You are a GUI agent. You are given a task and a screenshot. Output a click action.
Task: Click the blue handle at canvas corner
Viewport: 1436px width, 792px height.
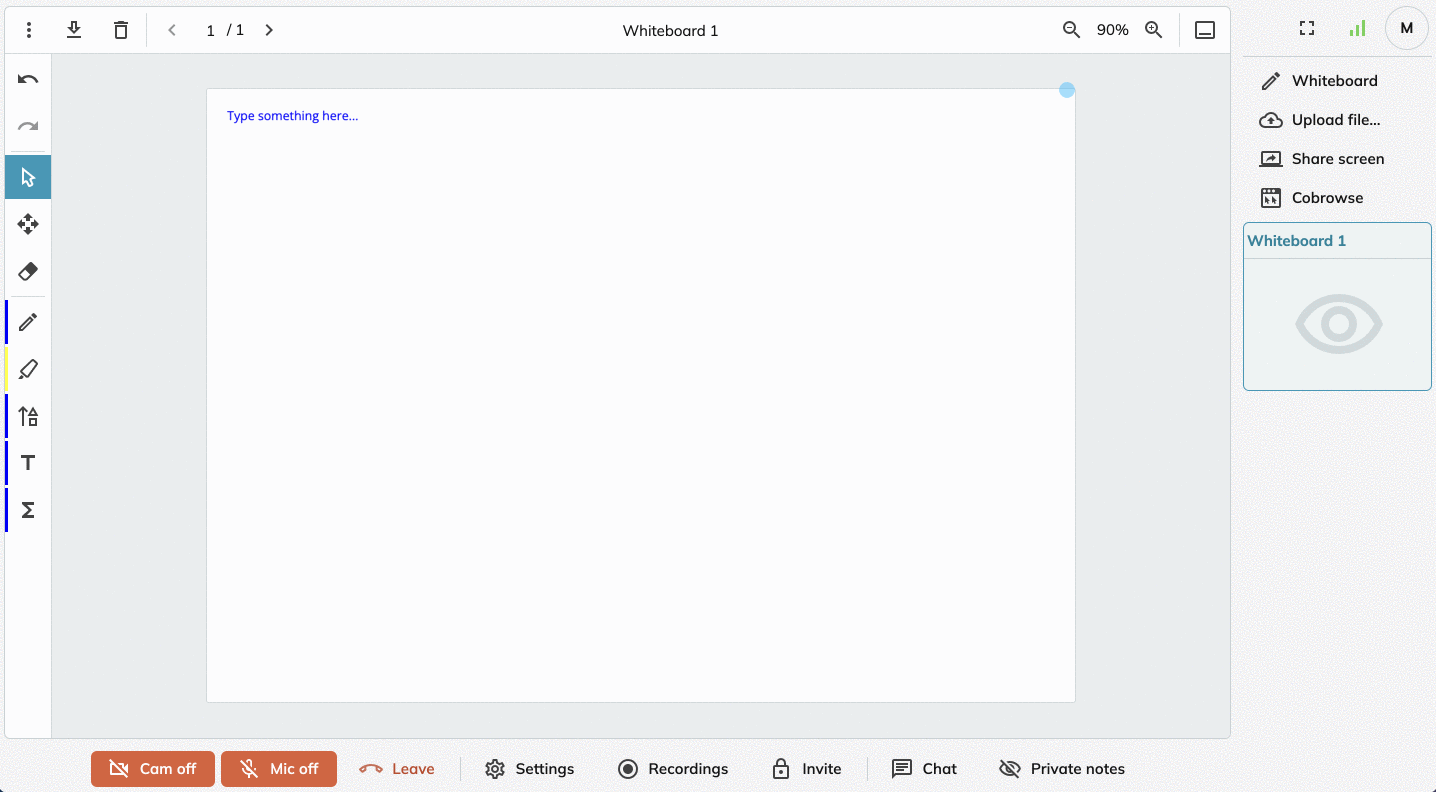1067,90
